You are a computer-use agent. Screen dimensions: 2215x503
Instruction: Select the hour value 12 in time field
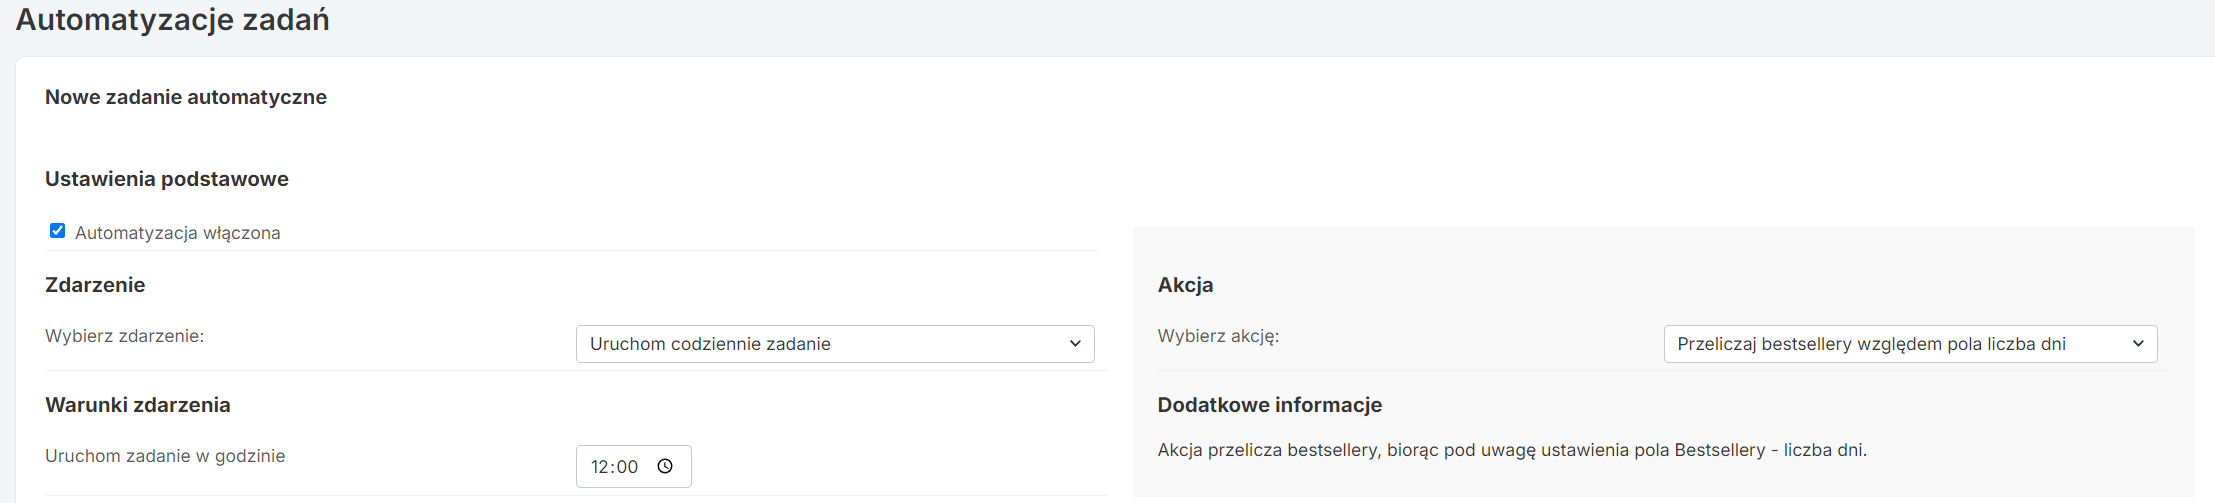(600, 467)
